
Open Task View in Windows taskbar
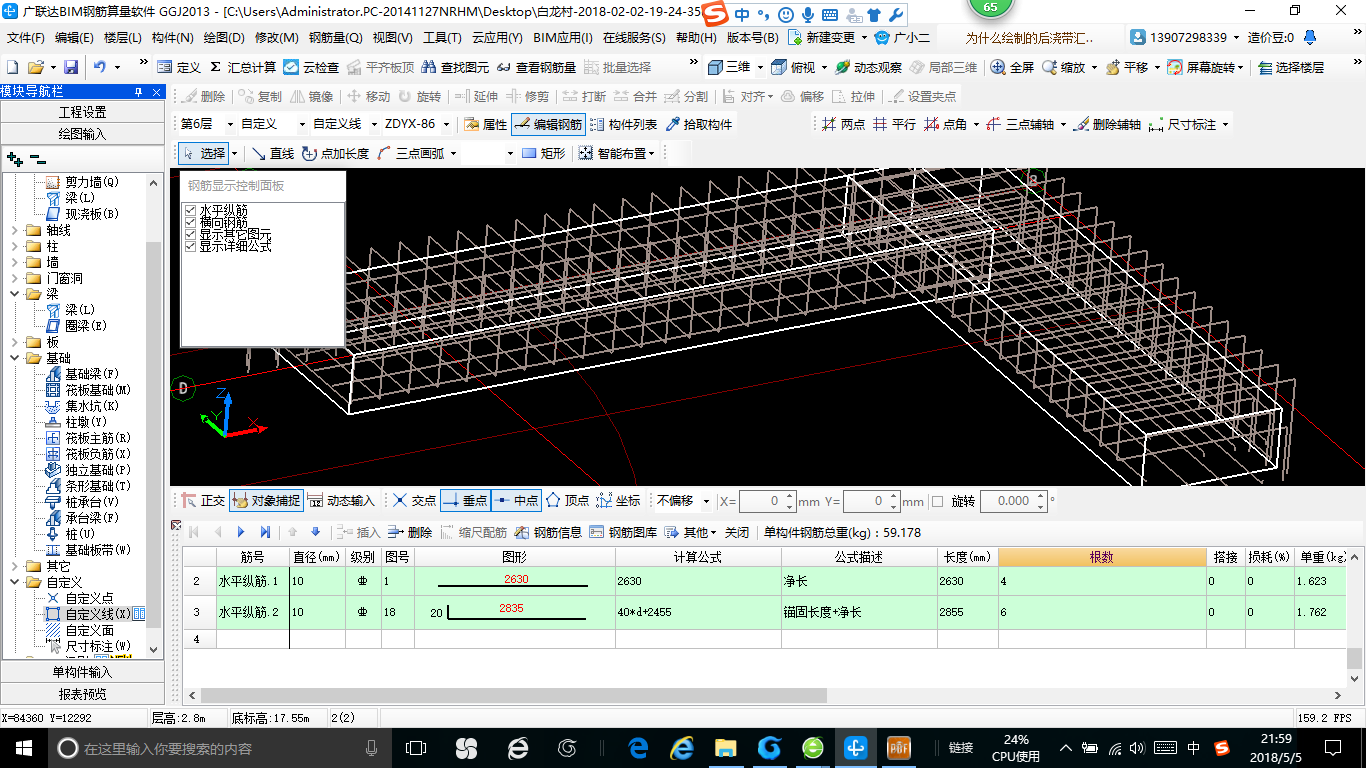coord(415,747)
